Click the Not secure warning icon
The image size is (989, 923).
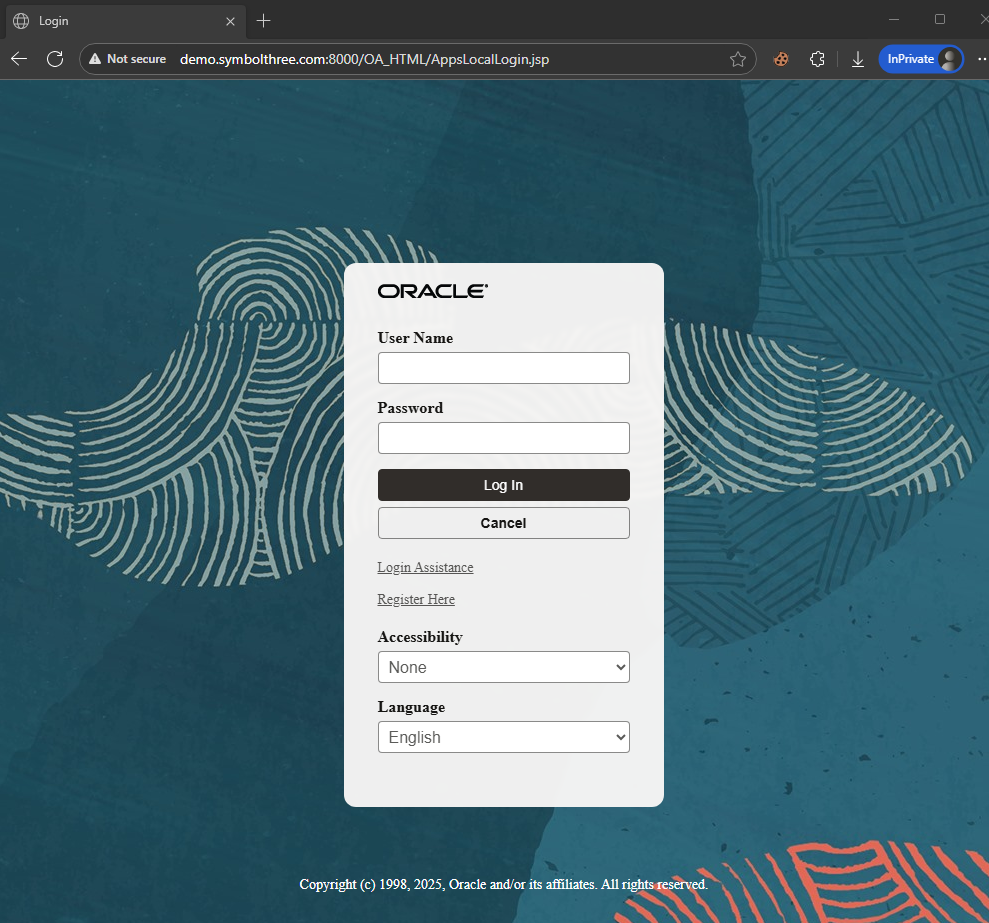click(96, 59)
